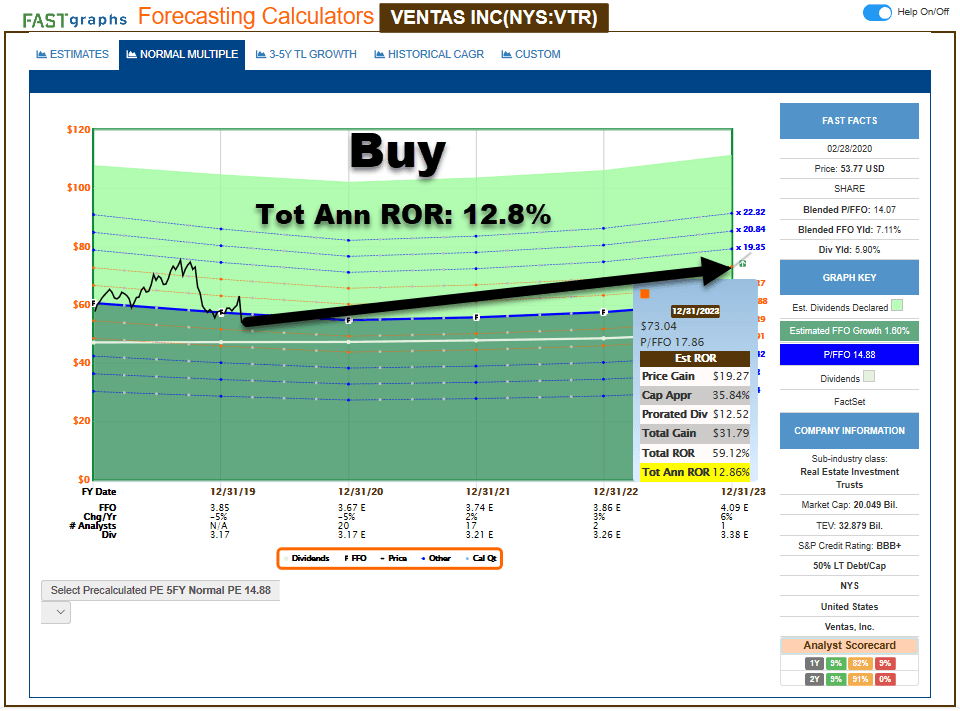960x711 pixels.
Task: Click the chart icon beside CUSTOM
Action: tap(506, 55)
